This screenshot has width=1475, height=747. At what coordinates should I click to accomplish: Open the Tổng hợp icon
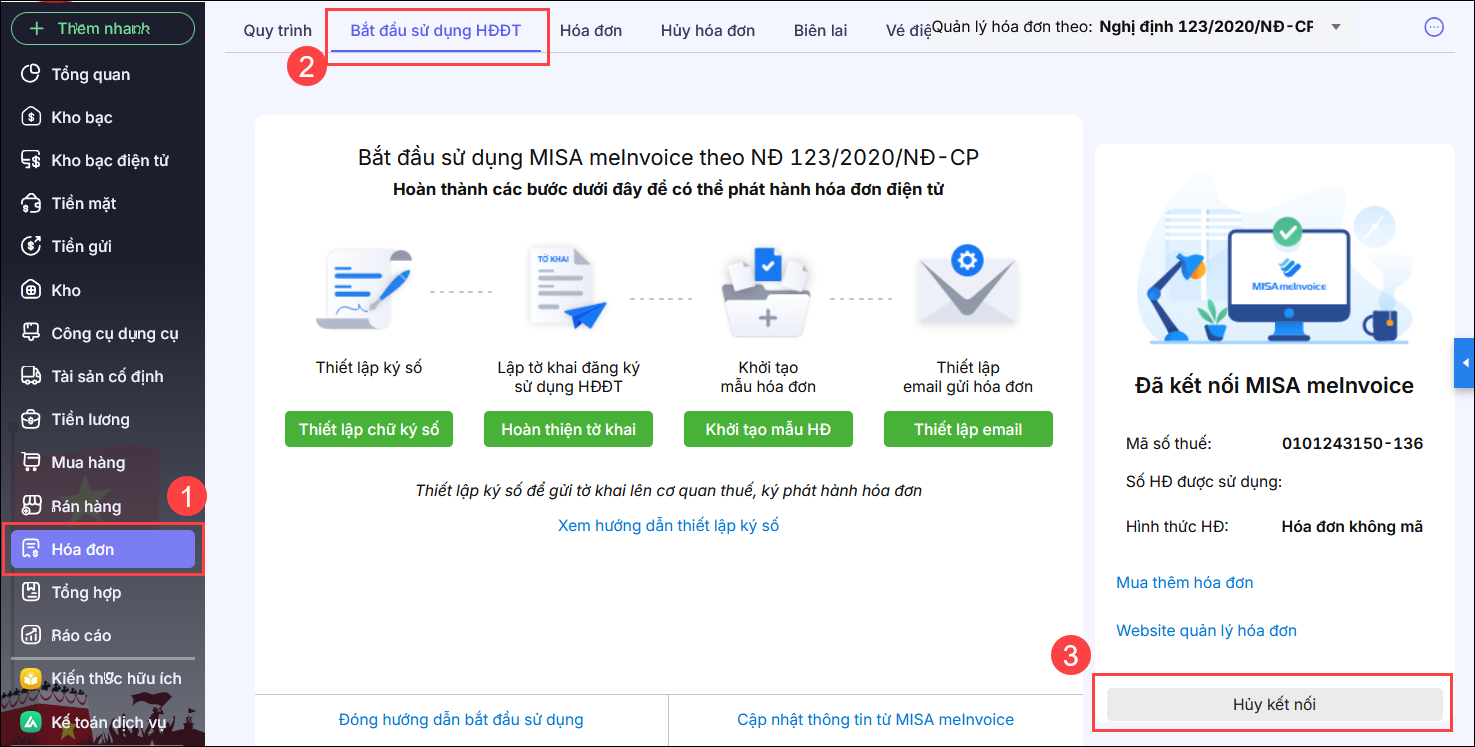[32, 592]
